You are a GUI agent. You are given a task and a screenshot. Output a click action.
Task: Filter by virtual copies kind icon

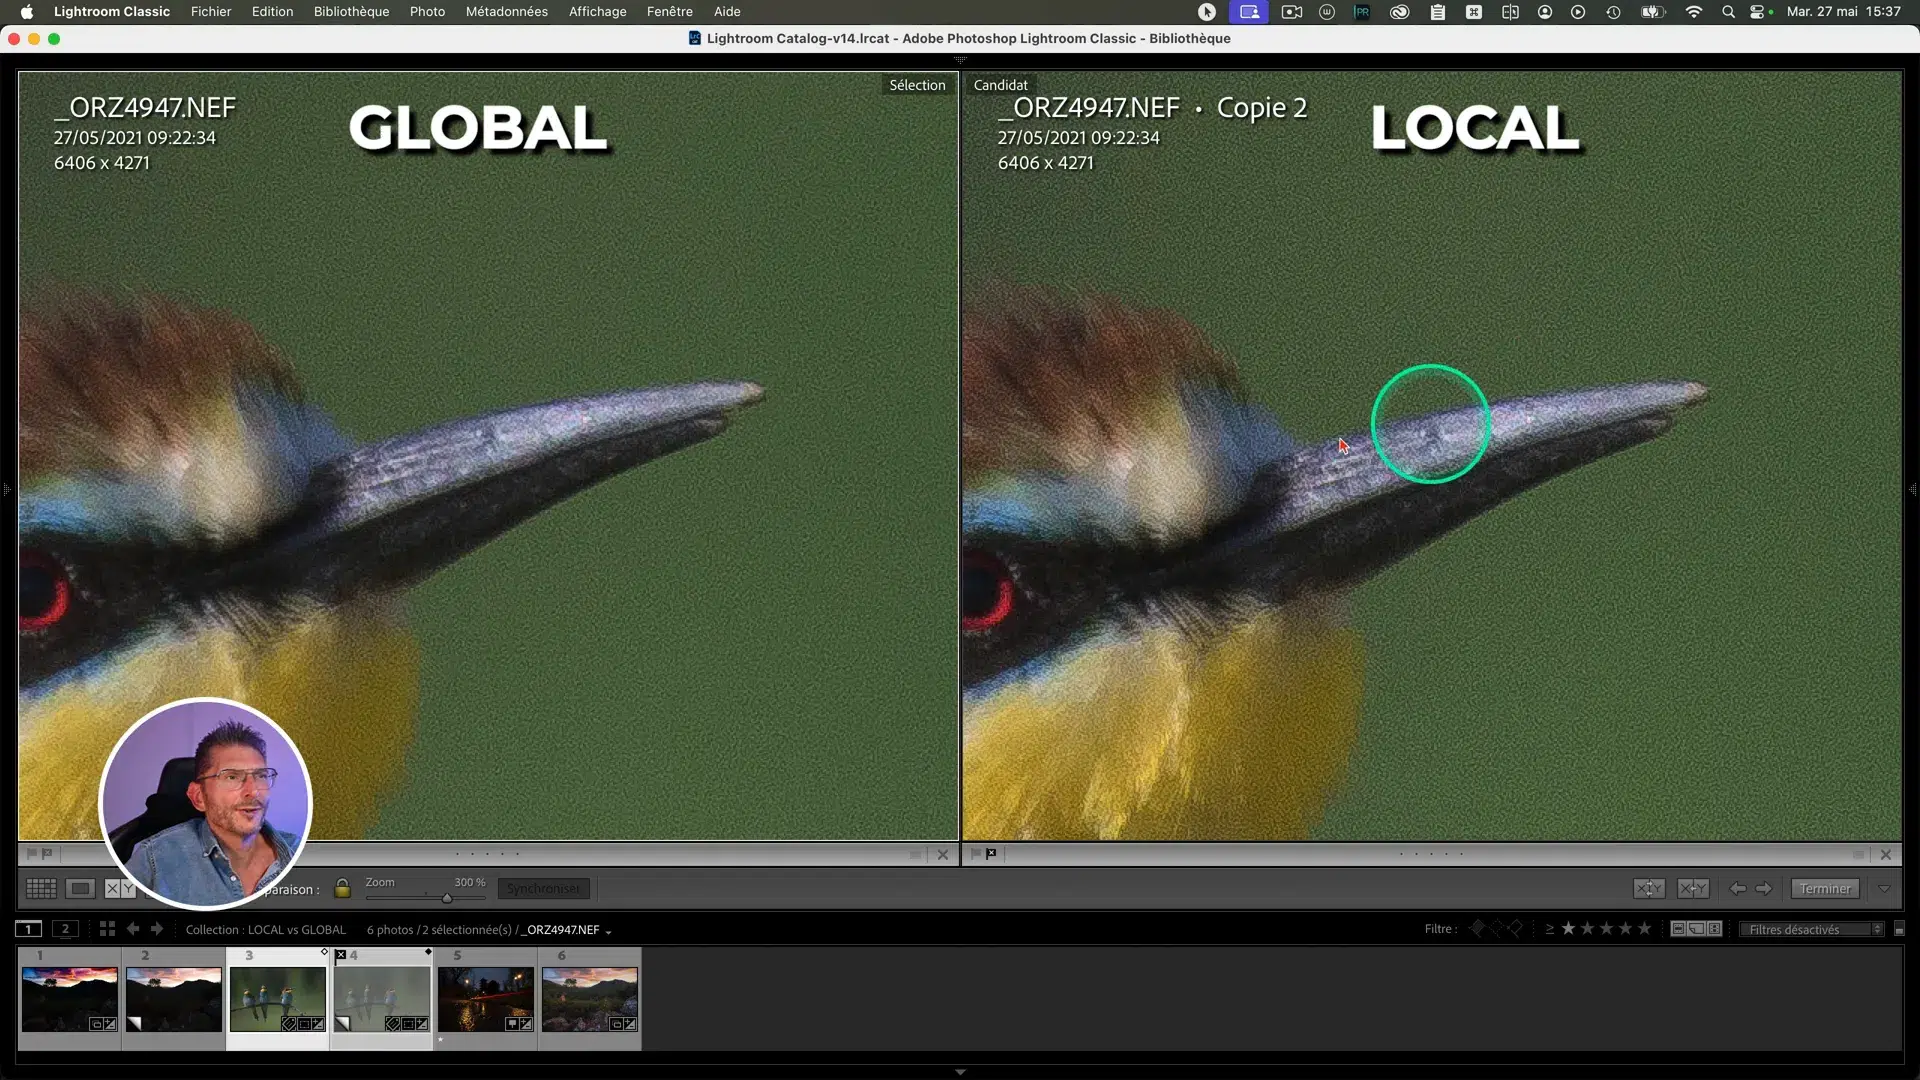[x=1696, y=929]
